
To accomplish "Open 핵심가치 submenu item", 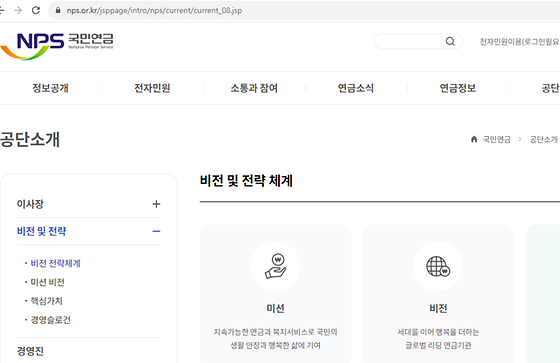I will 46,301.
